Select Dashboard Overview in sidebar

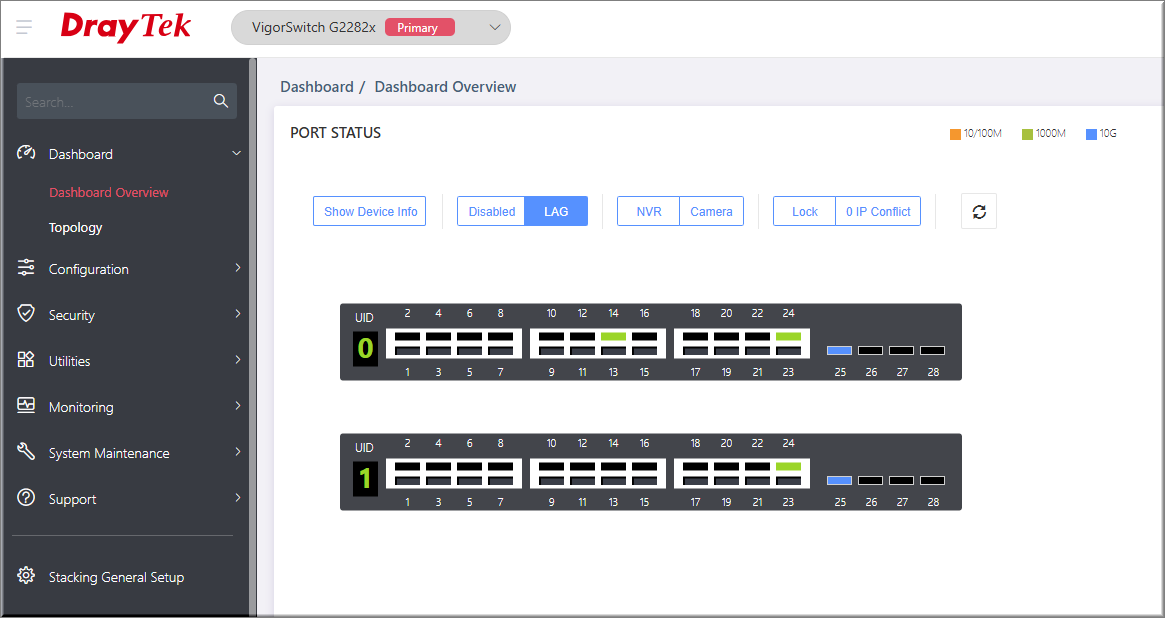click(x=109, y=192)
